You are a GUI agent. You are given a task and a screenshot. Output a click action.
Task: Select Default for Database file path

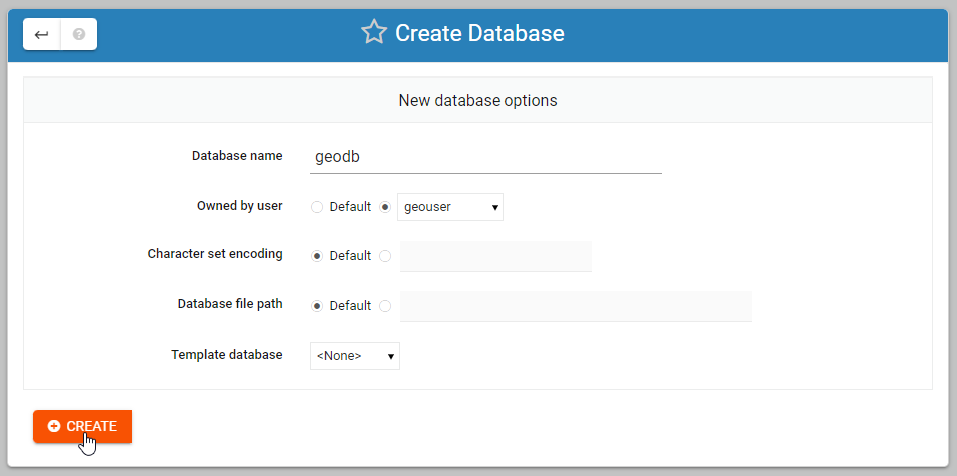pyautogui.click(x=317, y=306)
